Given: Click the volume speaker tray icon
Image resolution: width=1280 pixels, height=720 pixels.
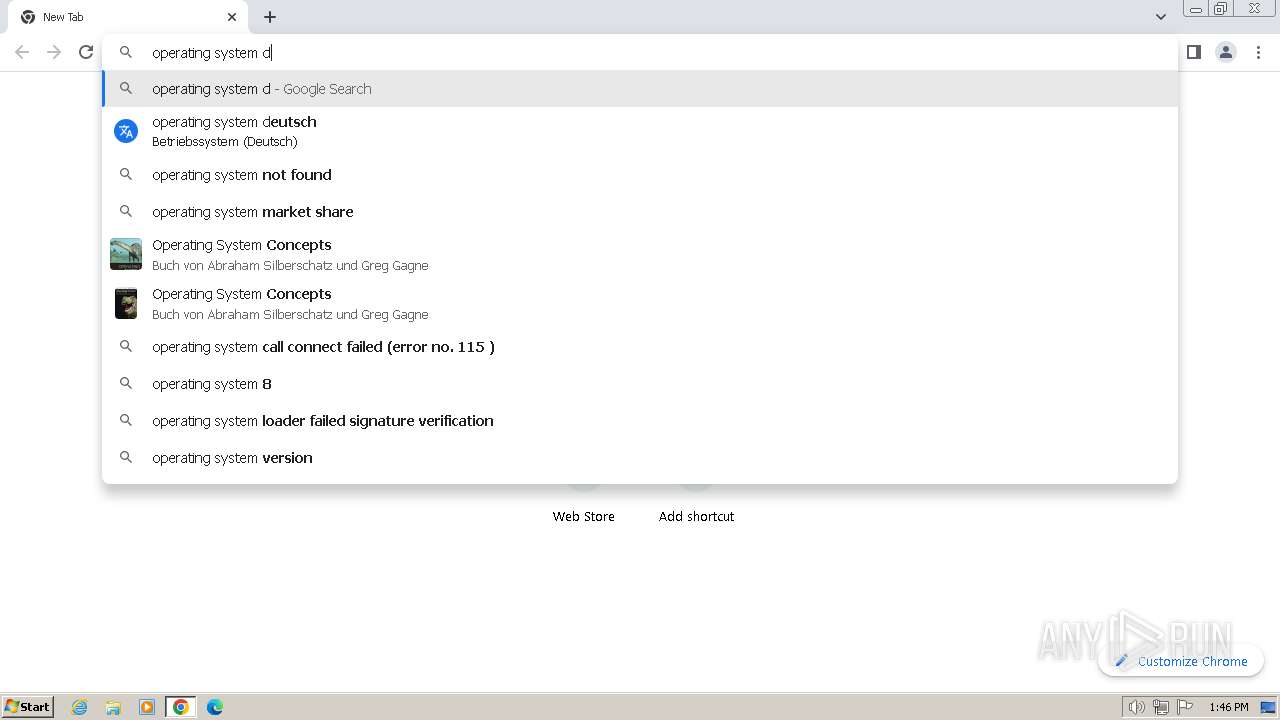Looking at the screenshot, I should [x=1136, y=707].
